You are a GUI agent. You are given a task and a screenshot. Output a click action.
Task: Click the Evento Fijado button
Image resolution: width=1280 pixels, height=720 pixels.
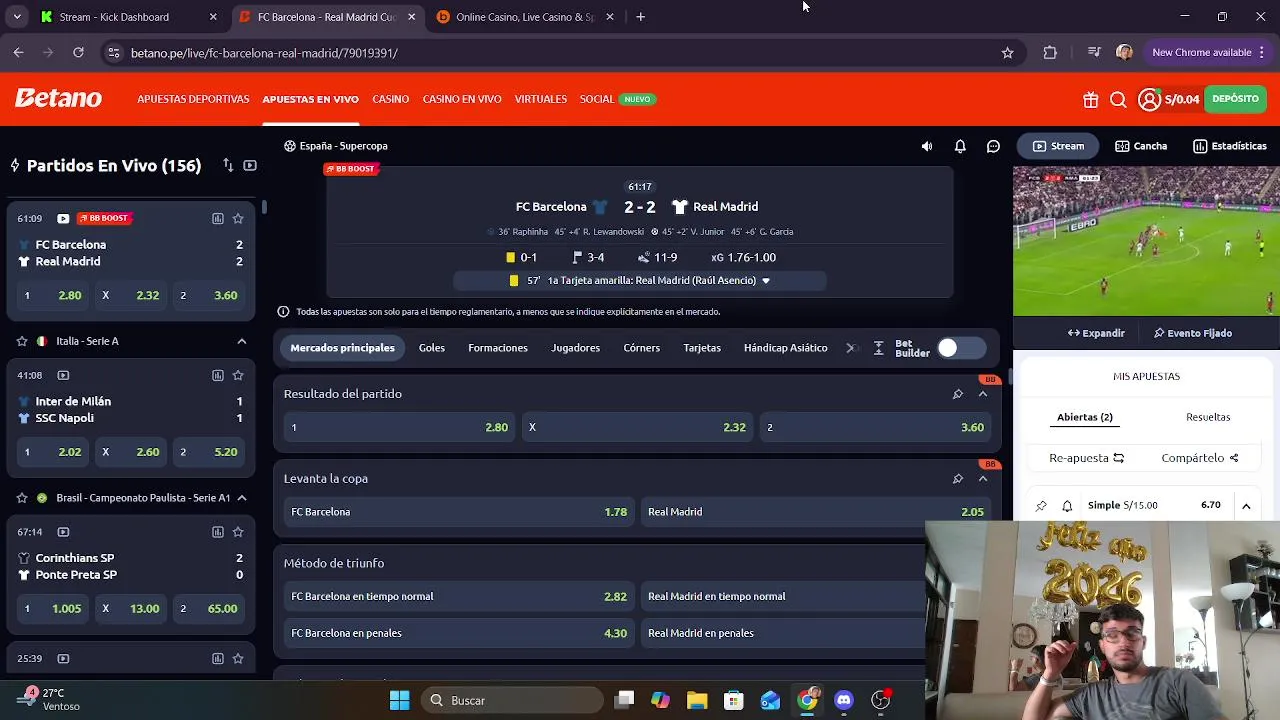coord(1193,333)
